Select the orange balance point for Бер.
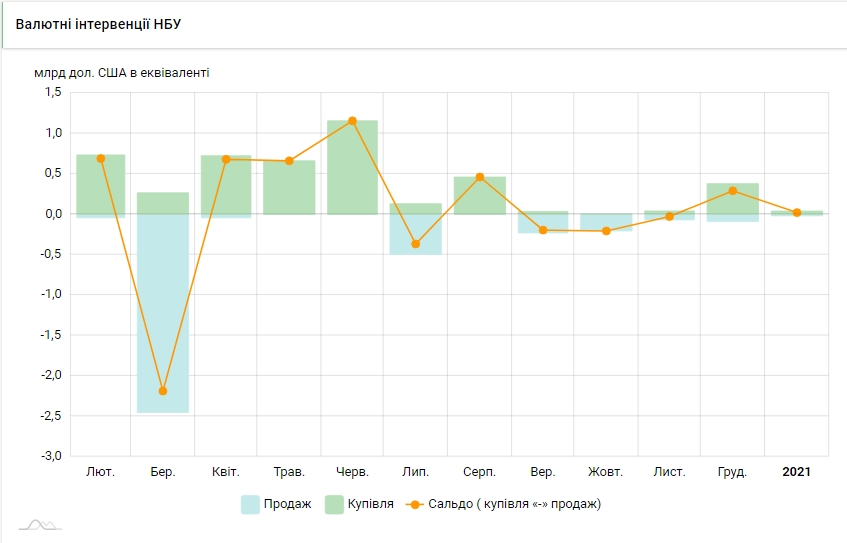847x543 pixels. (163, 391)
